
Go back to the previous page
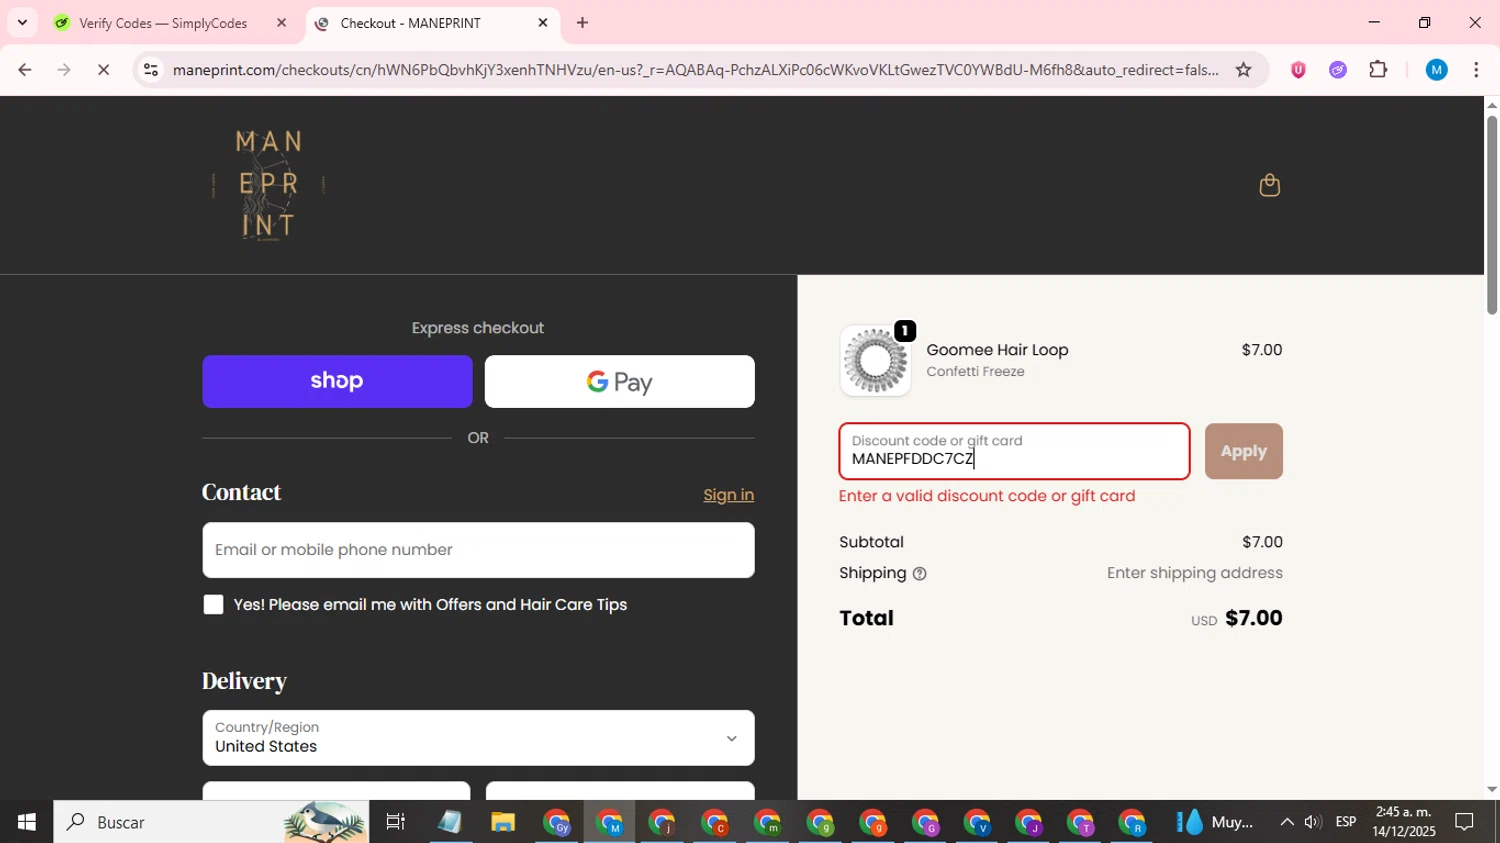tap(25, 70)
